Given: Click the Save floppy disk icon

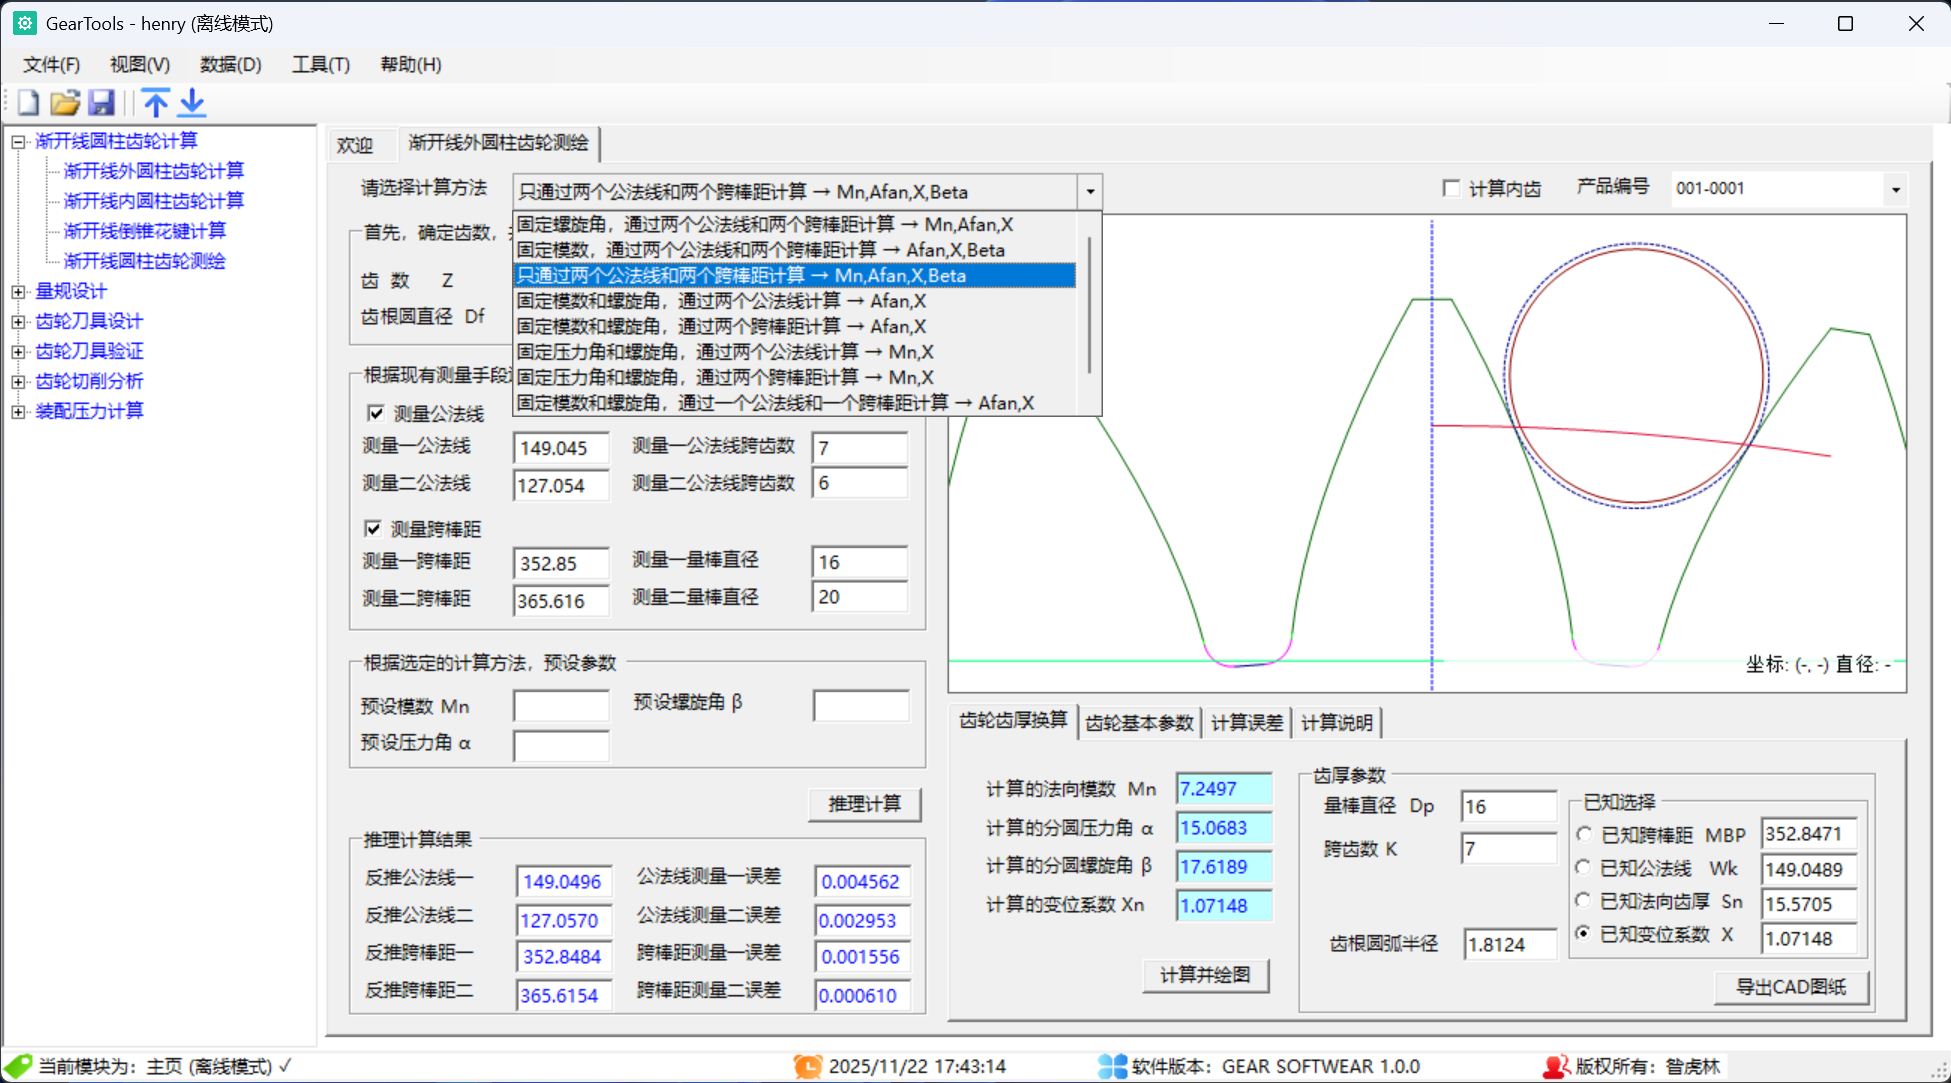Looking at the screenshot, I should point(101,102).
